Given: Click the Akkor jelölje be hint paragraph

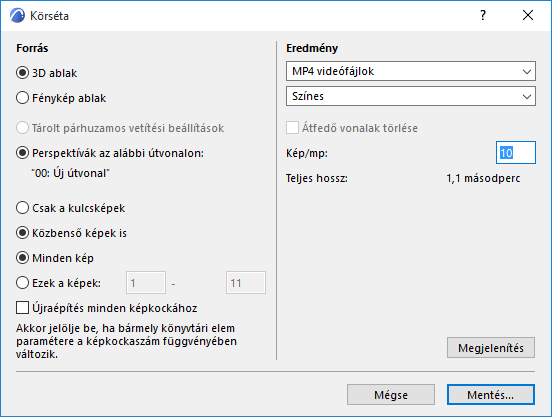Looking at the screenshot, I should pos(126,341).
